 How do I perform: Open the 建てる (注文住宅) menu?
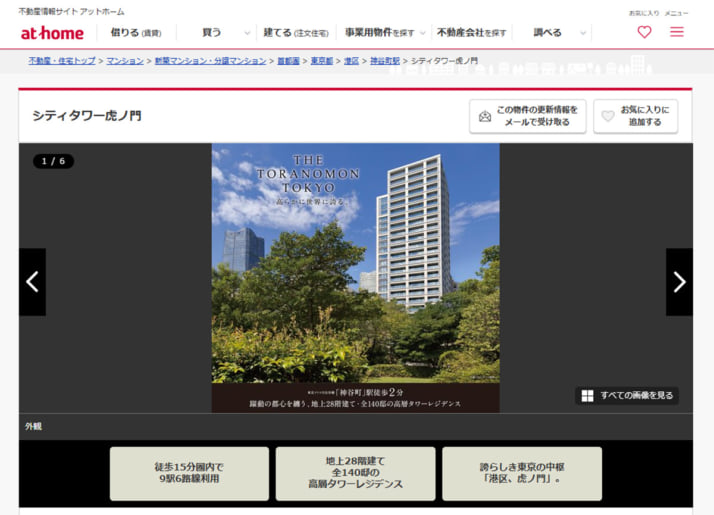tap(295, 33)
